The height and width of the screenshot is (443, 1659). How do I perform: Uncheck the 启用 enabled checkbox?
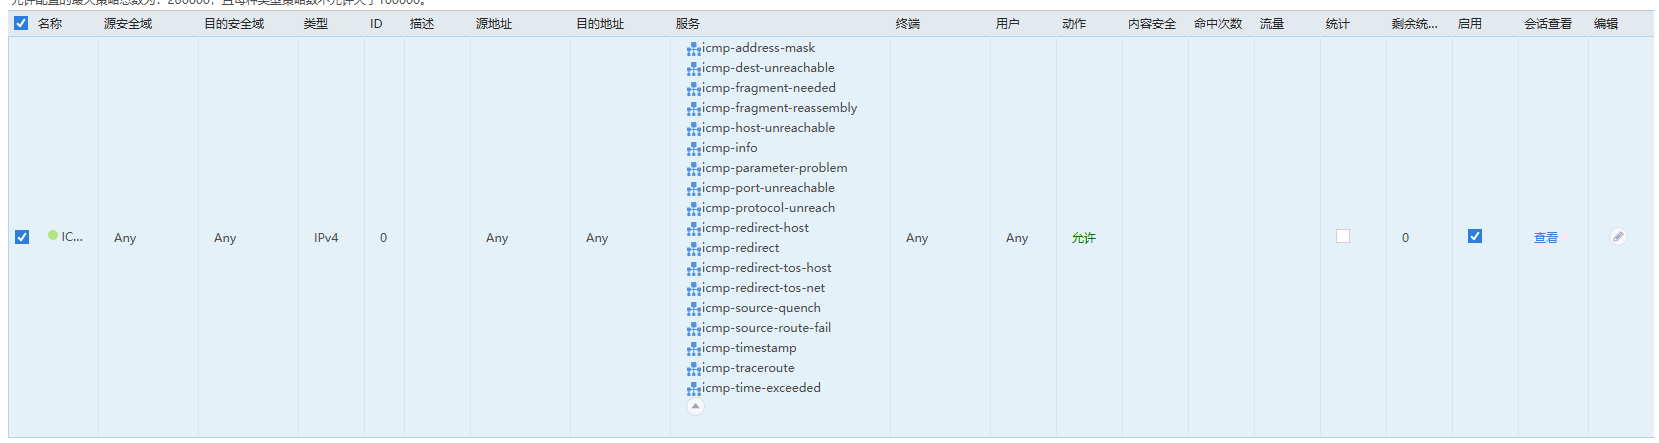[x=1475, y=236]
